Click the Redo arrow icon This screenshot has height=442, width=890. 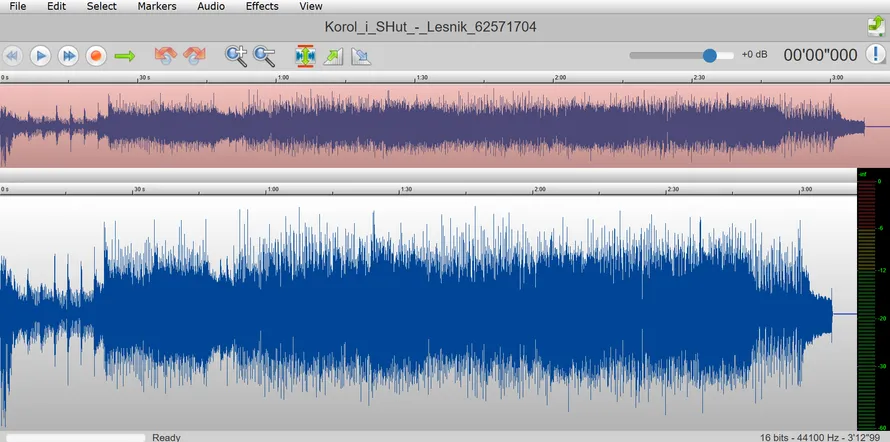coord(194,56)
